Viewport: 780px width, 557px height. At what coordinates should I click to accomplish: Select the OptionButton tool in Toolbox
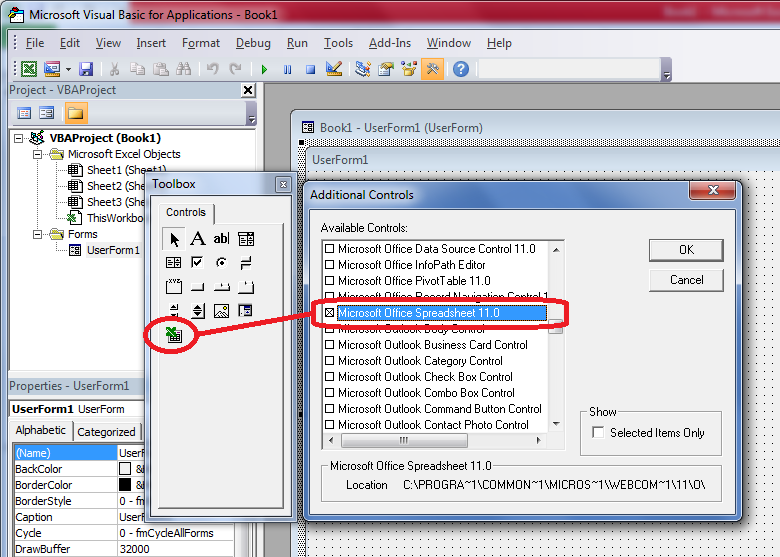(221, 263)
